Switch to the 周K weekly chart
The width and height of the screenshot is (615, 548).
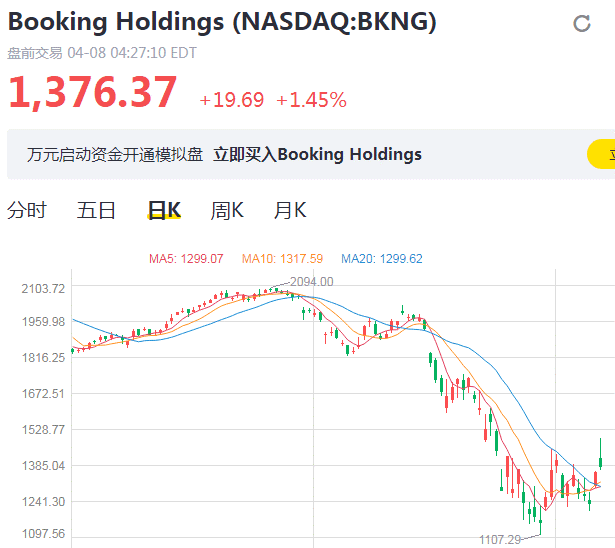point(227,211)
